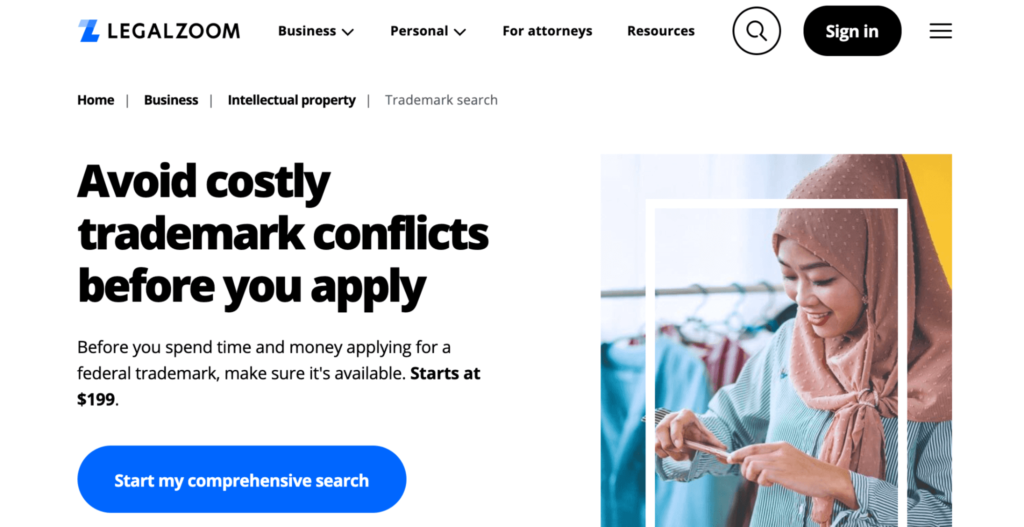The height and width of the screenshot is (527, 1024).
Task: Click the Avoid costly trademark conflicts heading
Action: click(x=283, y=234)
